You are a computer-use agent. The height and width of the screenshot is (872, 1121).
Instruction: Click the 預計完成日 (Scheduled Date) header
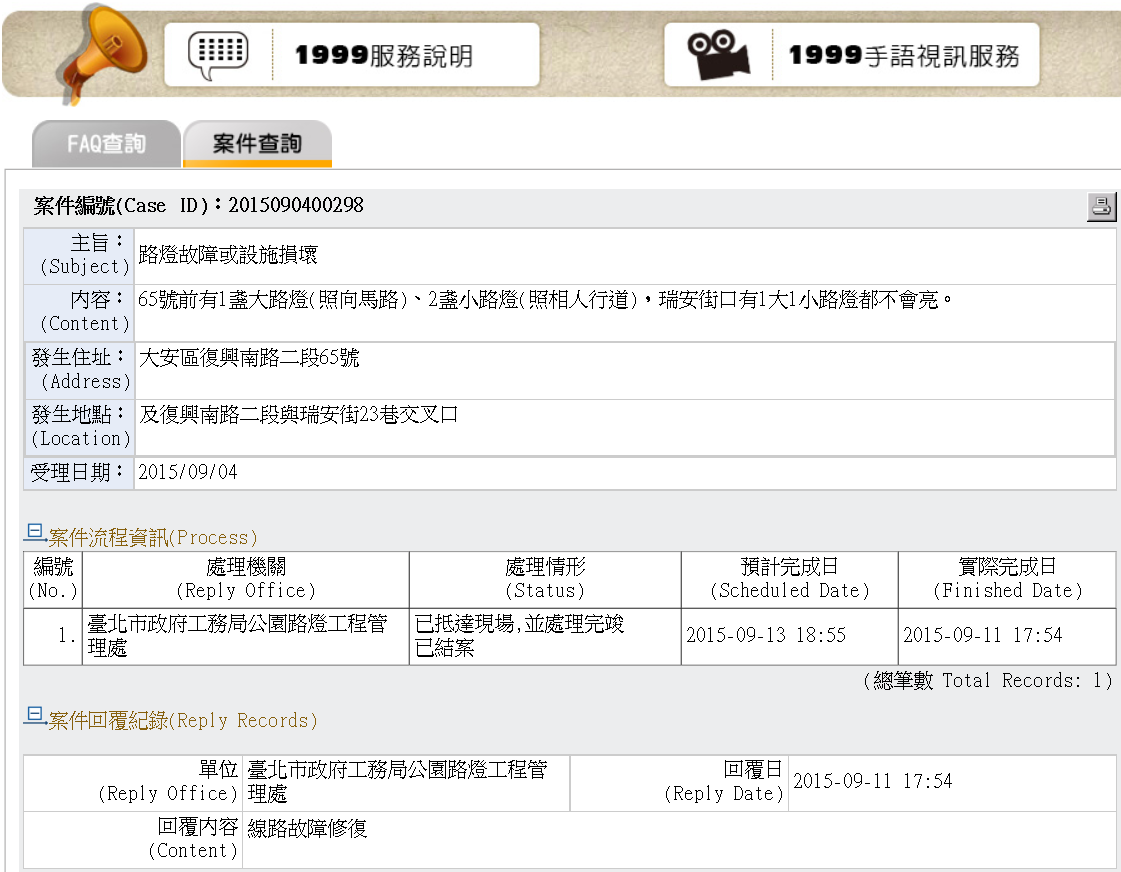click(790, 579)
